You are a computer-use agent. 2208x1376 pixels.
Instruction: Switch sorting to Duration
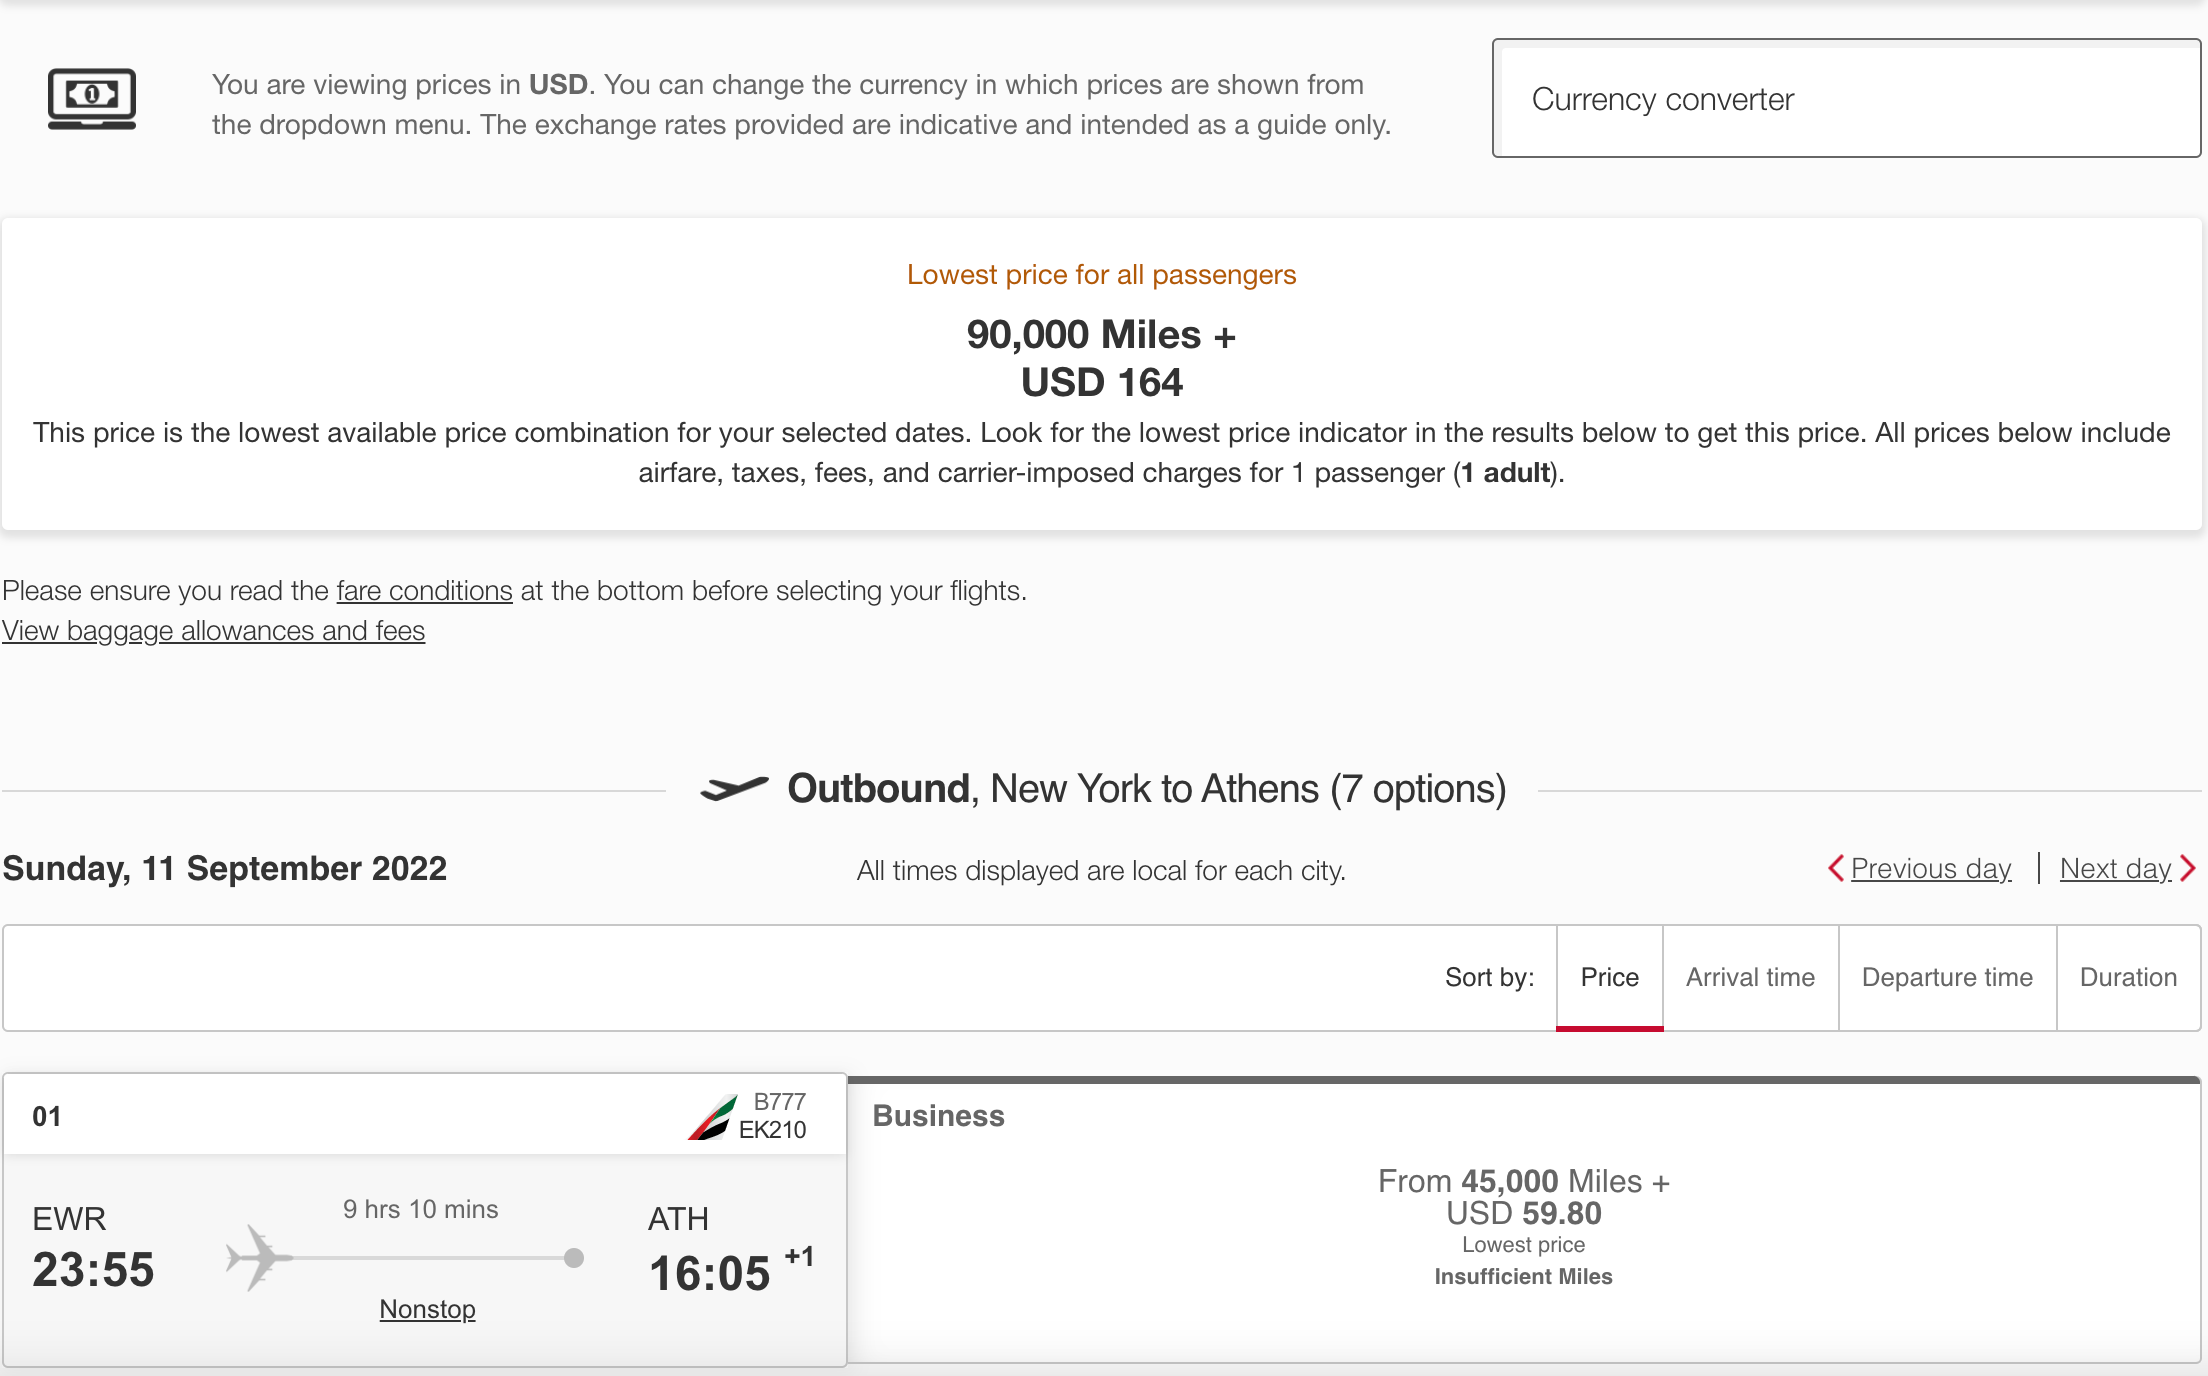(2128, 977)
